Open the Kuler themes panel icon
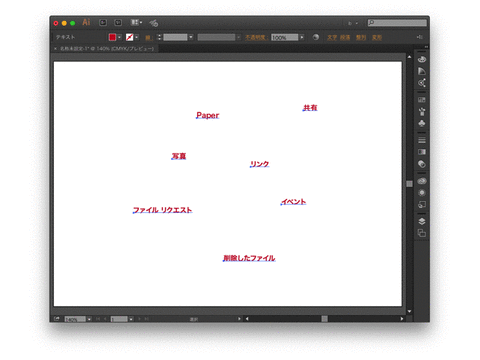The image size is (480, 360). tap(422, 83)
